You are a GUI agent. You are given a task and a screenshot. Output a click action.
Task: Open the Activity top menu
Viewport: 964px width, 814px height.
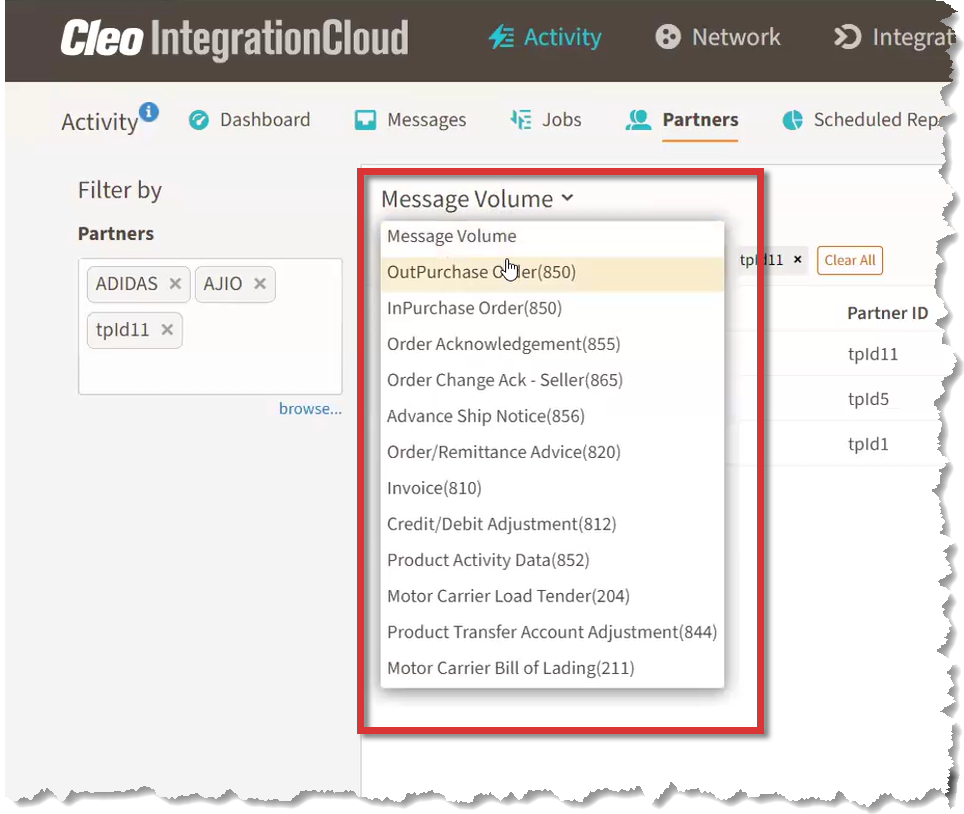tap(545, 38)
